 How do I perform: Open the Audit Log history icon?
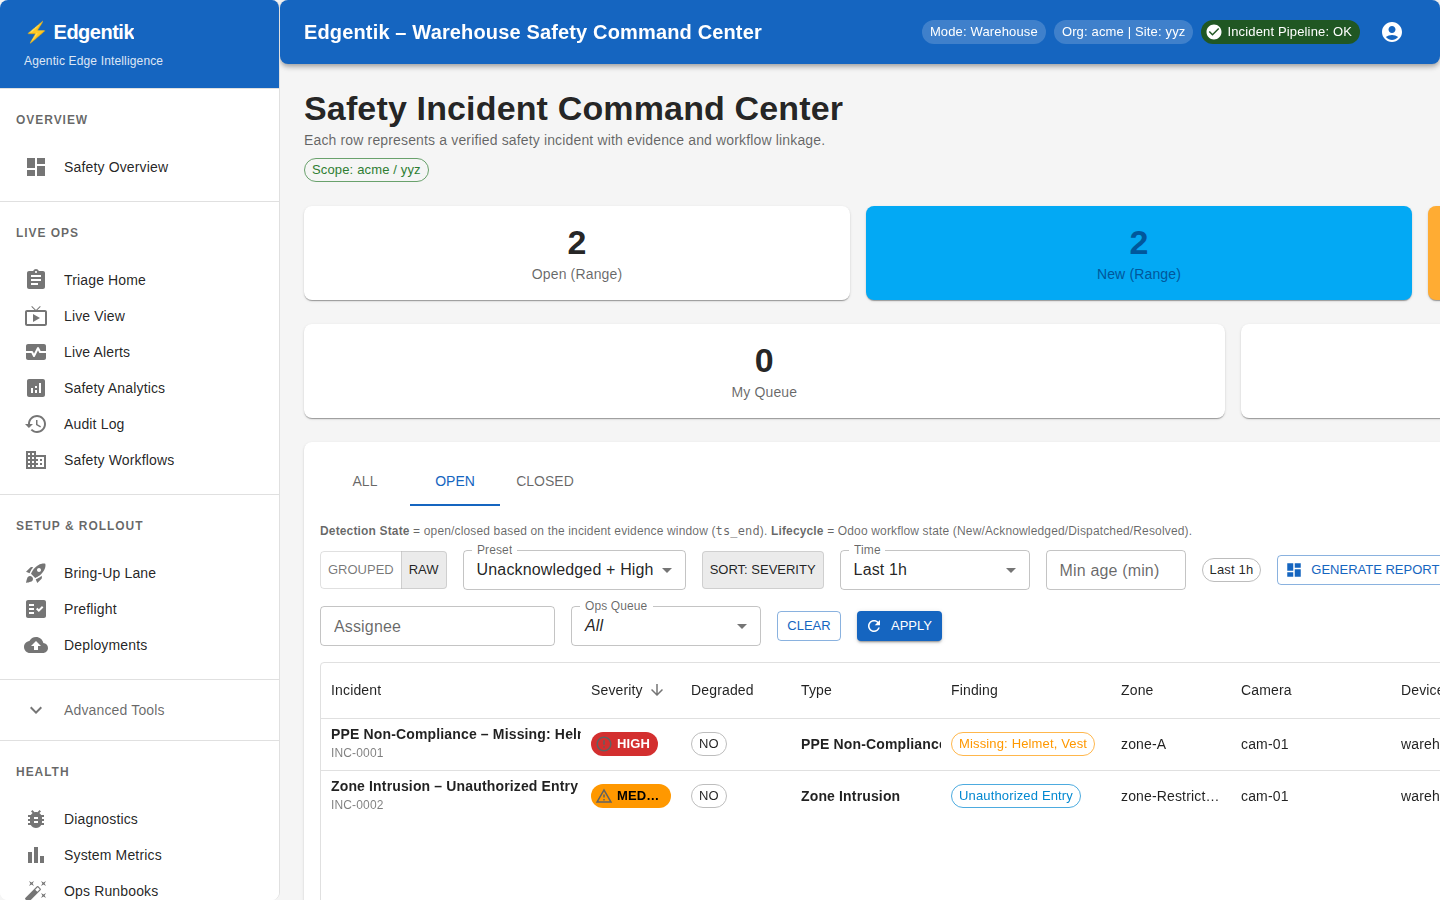(36, 424)
